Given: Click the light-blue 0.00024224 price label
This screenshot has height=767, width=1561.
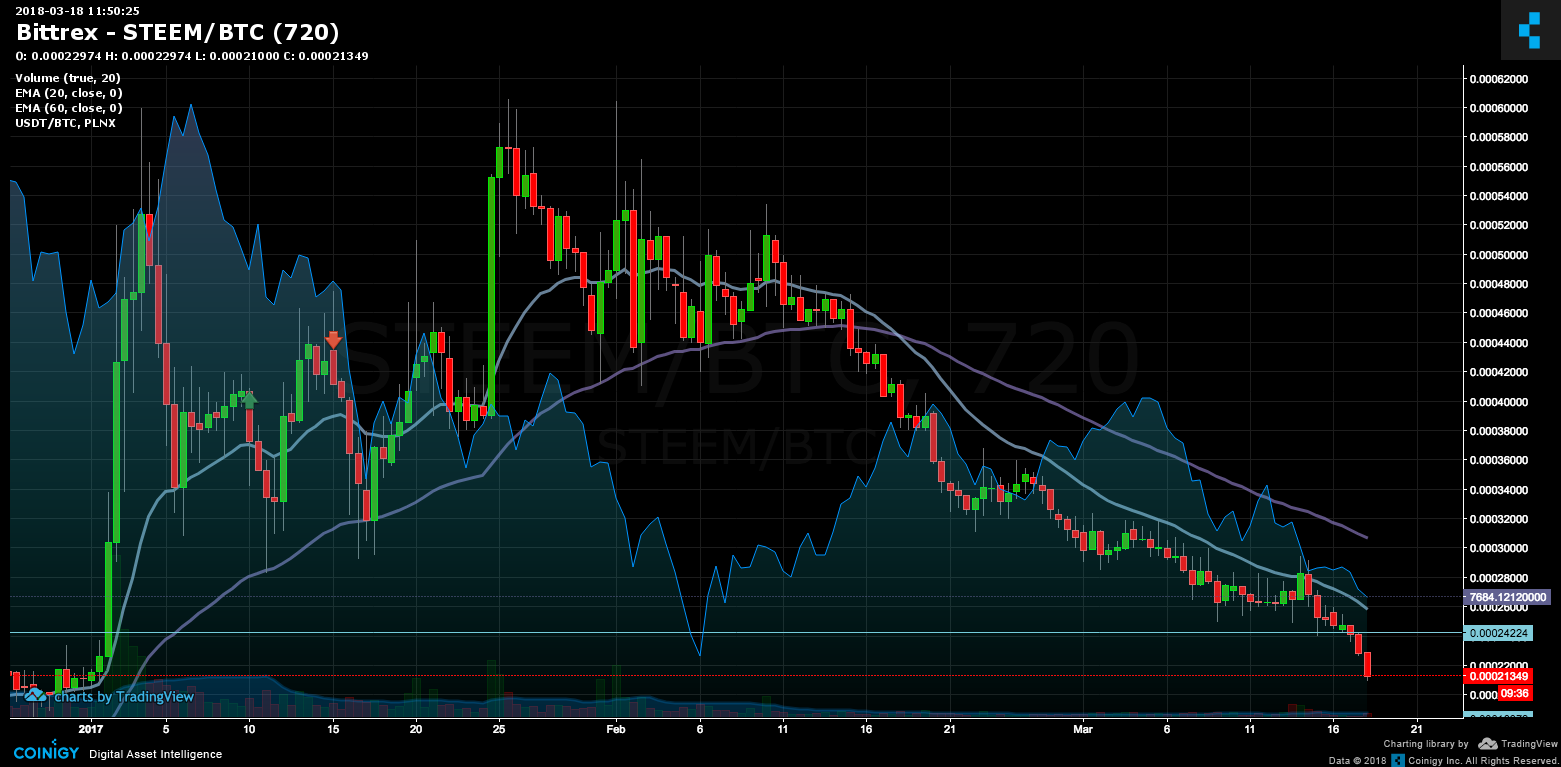Looking at the screenshot, I should tap(1498, 633).
